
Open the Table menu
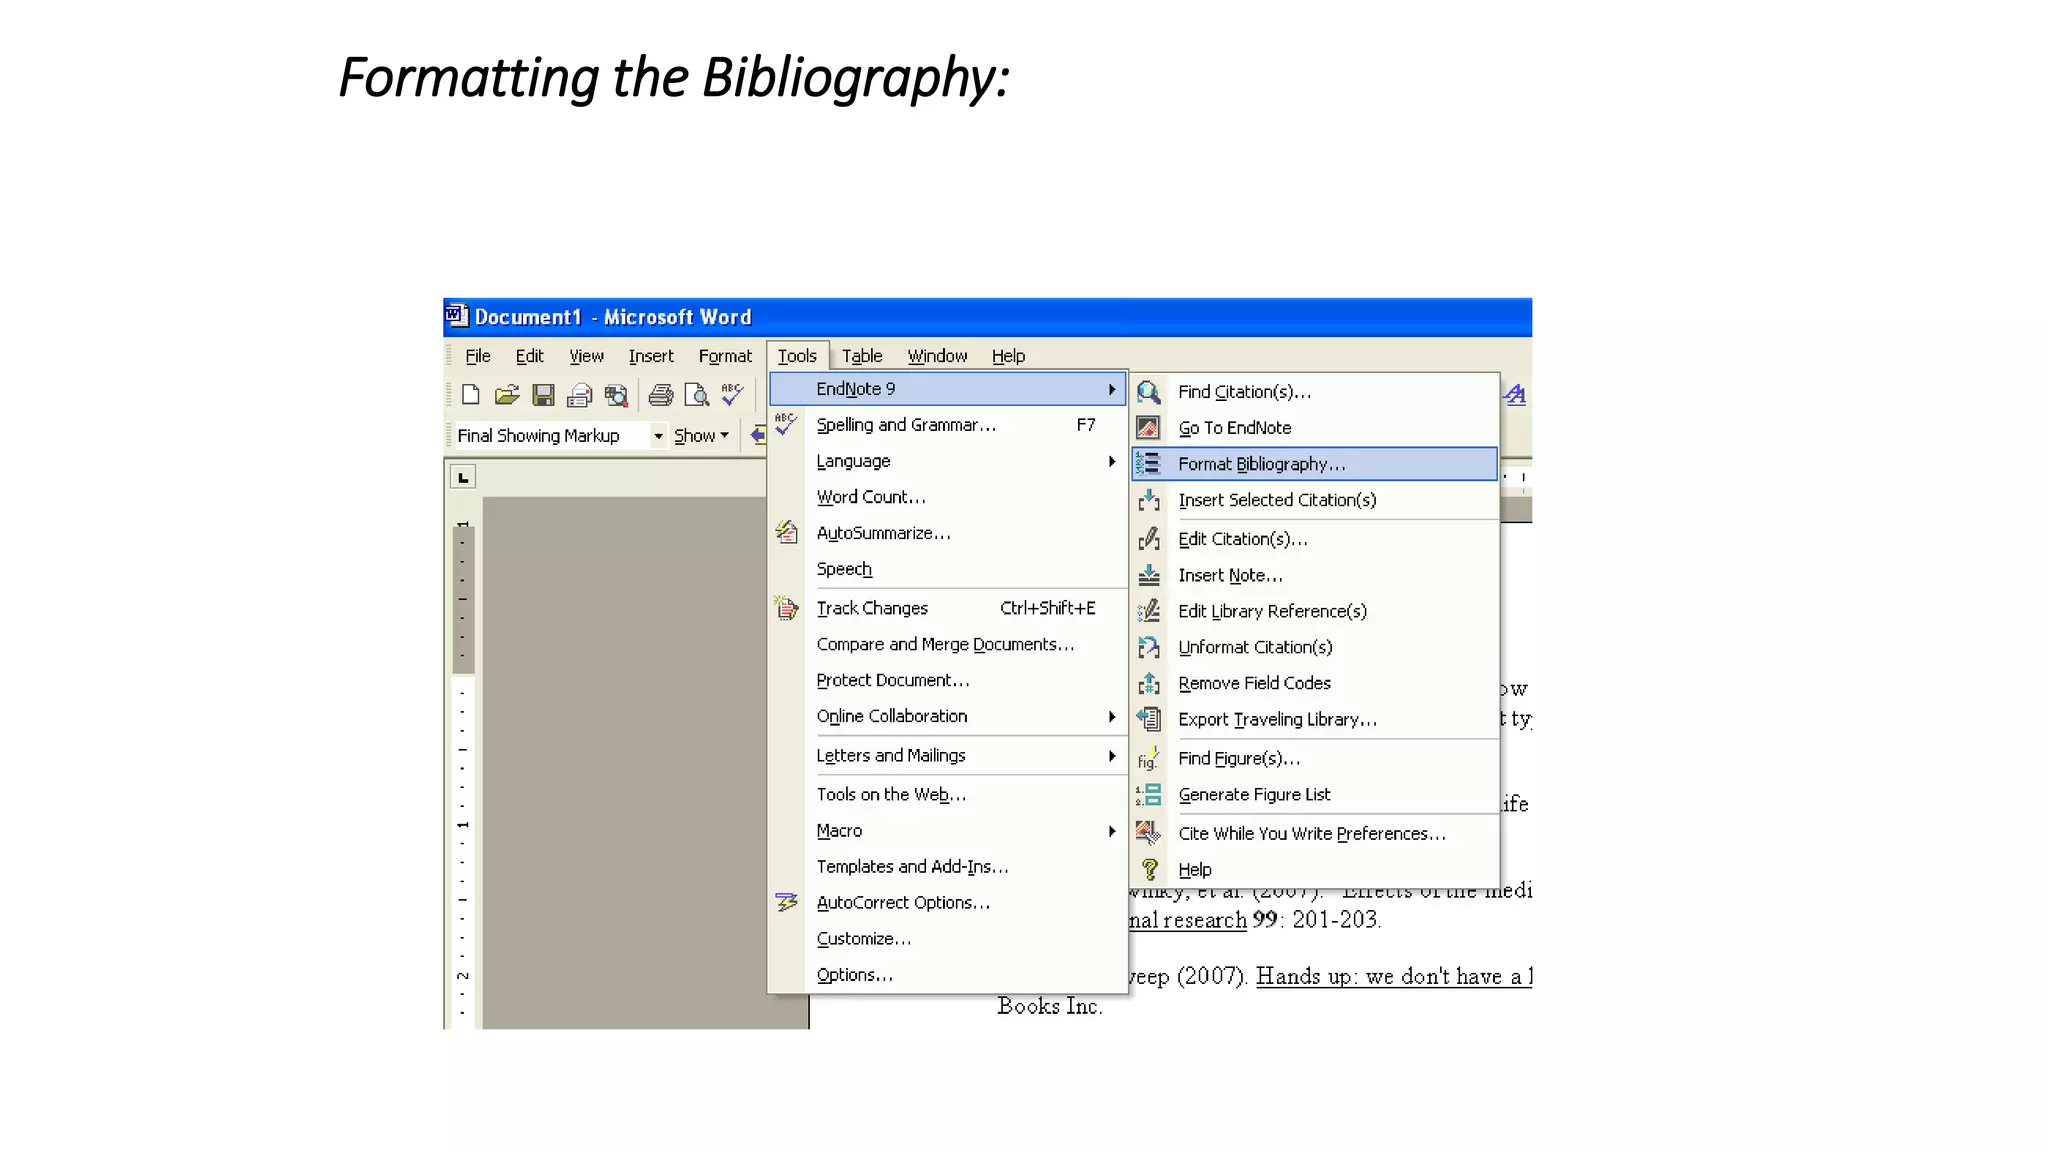click(862, 356)
